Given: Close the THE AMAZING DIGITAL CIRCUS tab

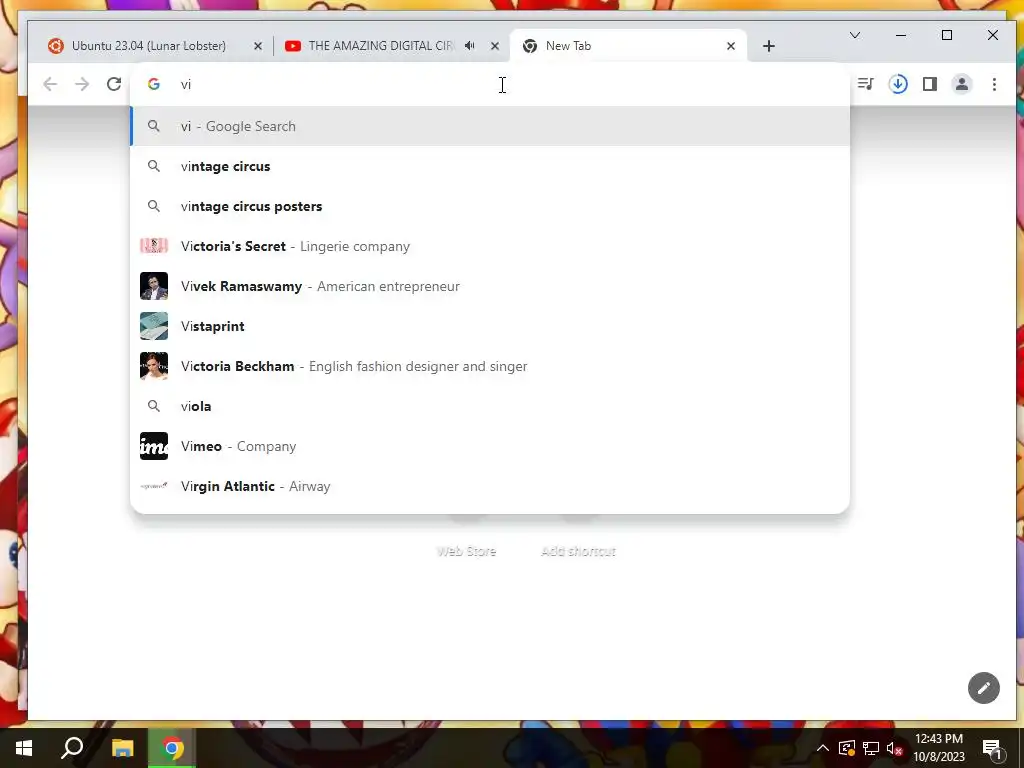Looking at the screenshot, I should 494,46.
